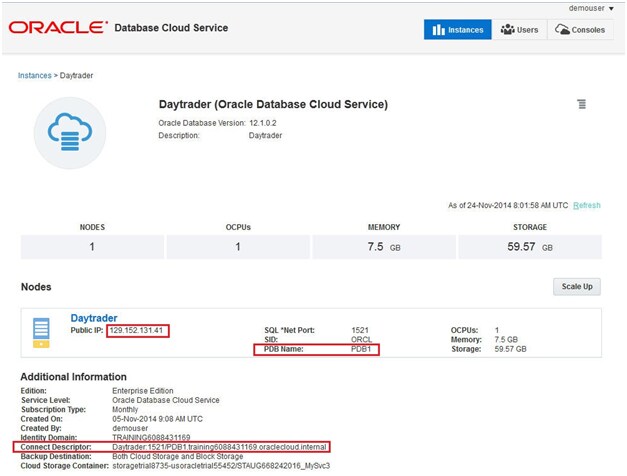
Task: Click the Connect Descriptor value
Action: coord(219,447)
